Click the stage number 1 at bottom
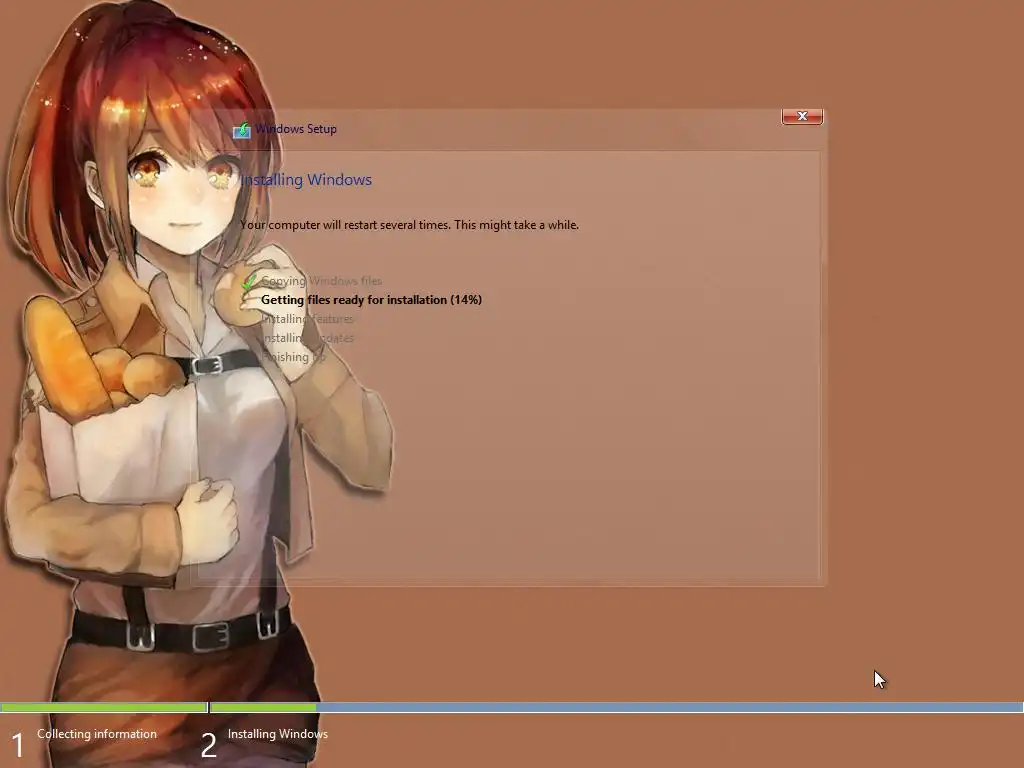 pyautogui.click(x=18, y=746)
